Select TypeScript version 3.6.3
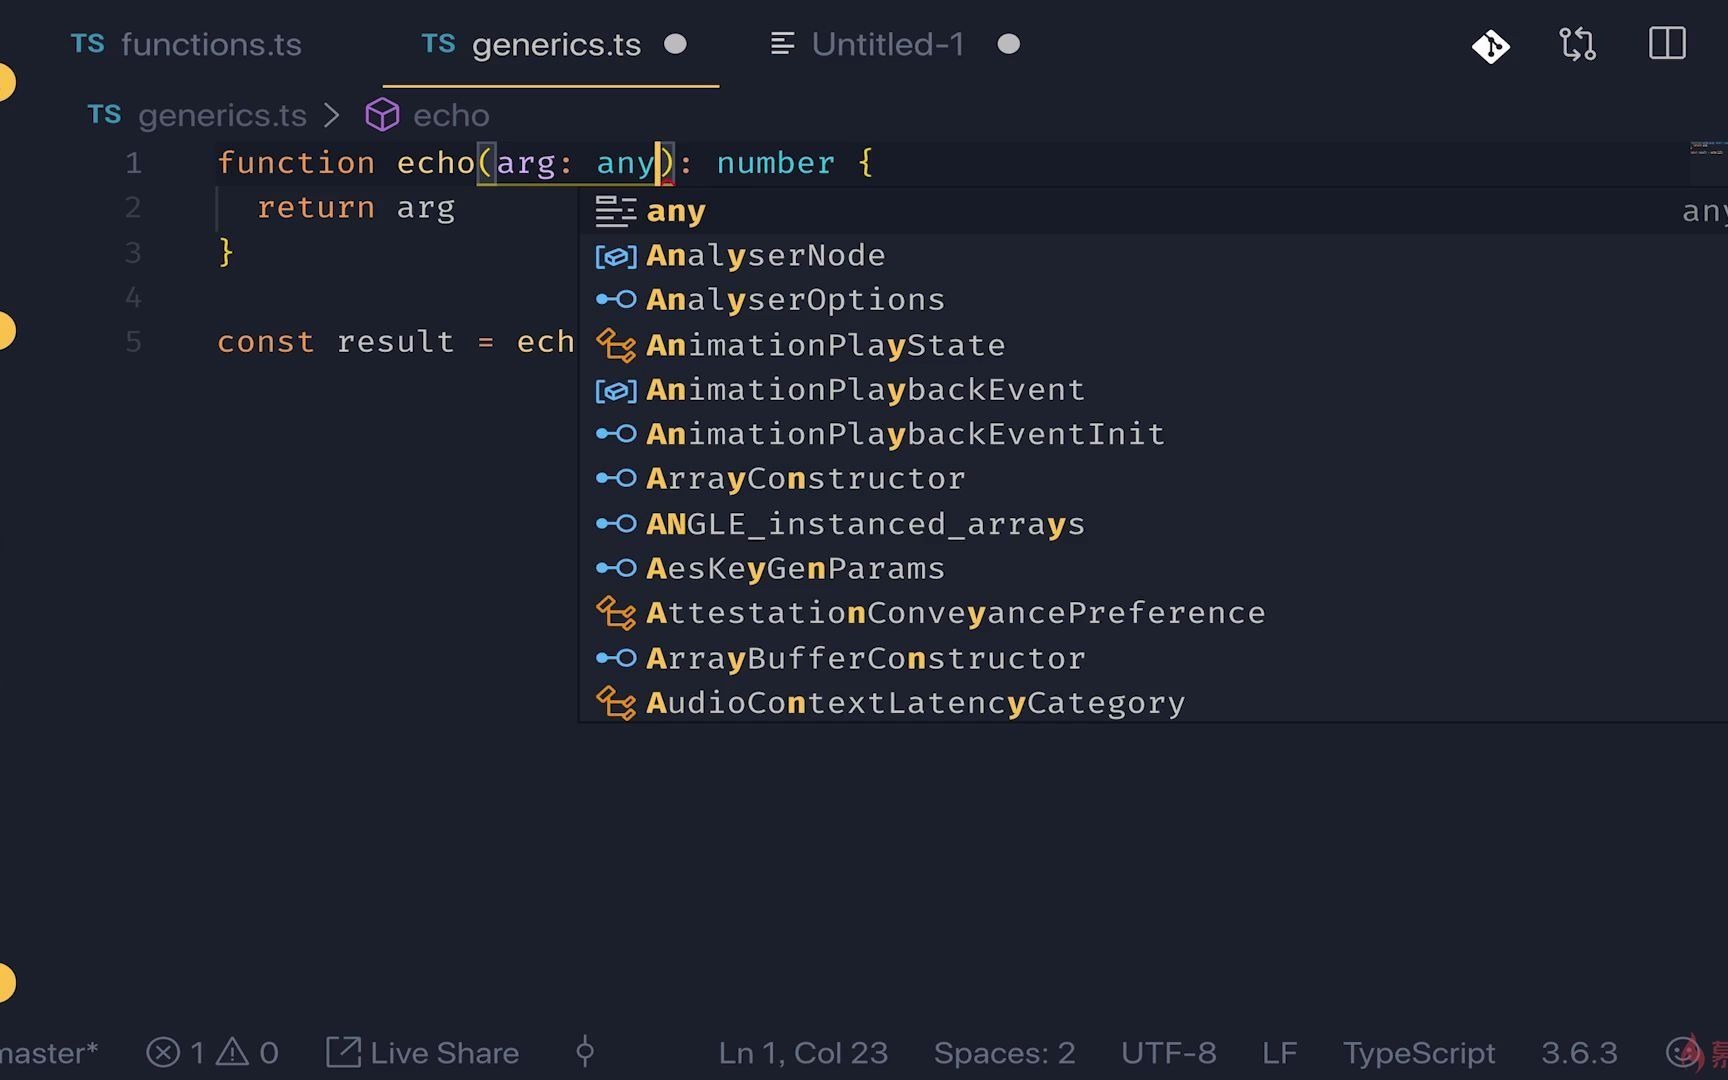This screenshot has height=1080, width=1728. pyautogui.click(x=1579, y=1053)
